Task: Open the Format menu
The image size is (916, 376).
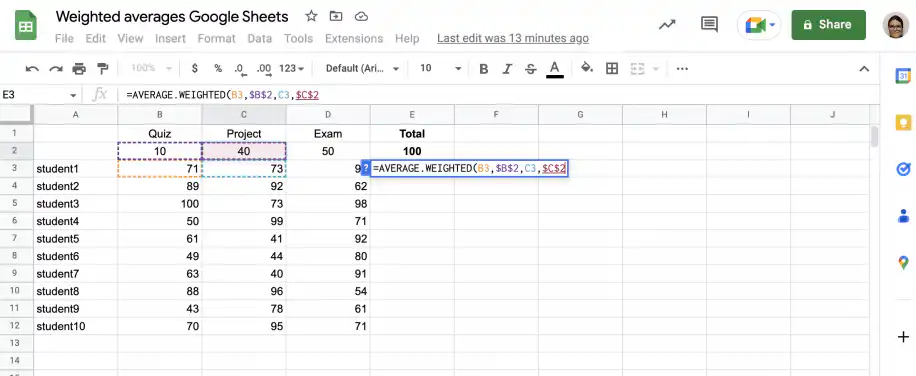Action: pyautogui.click(x=216, y=39)
